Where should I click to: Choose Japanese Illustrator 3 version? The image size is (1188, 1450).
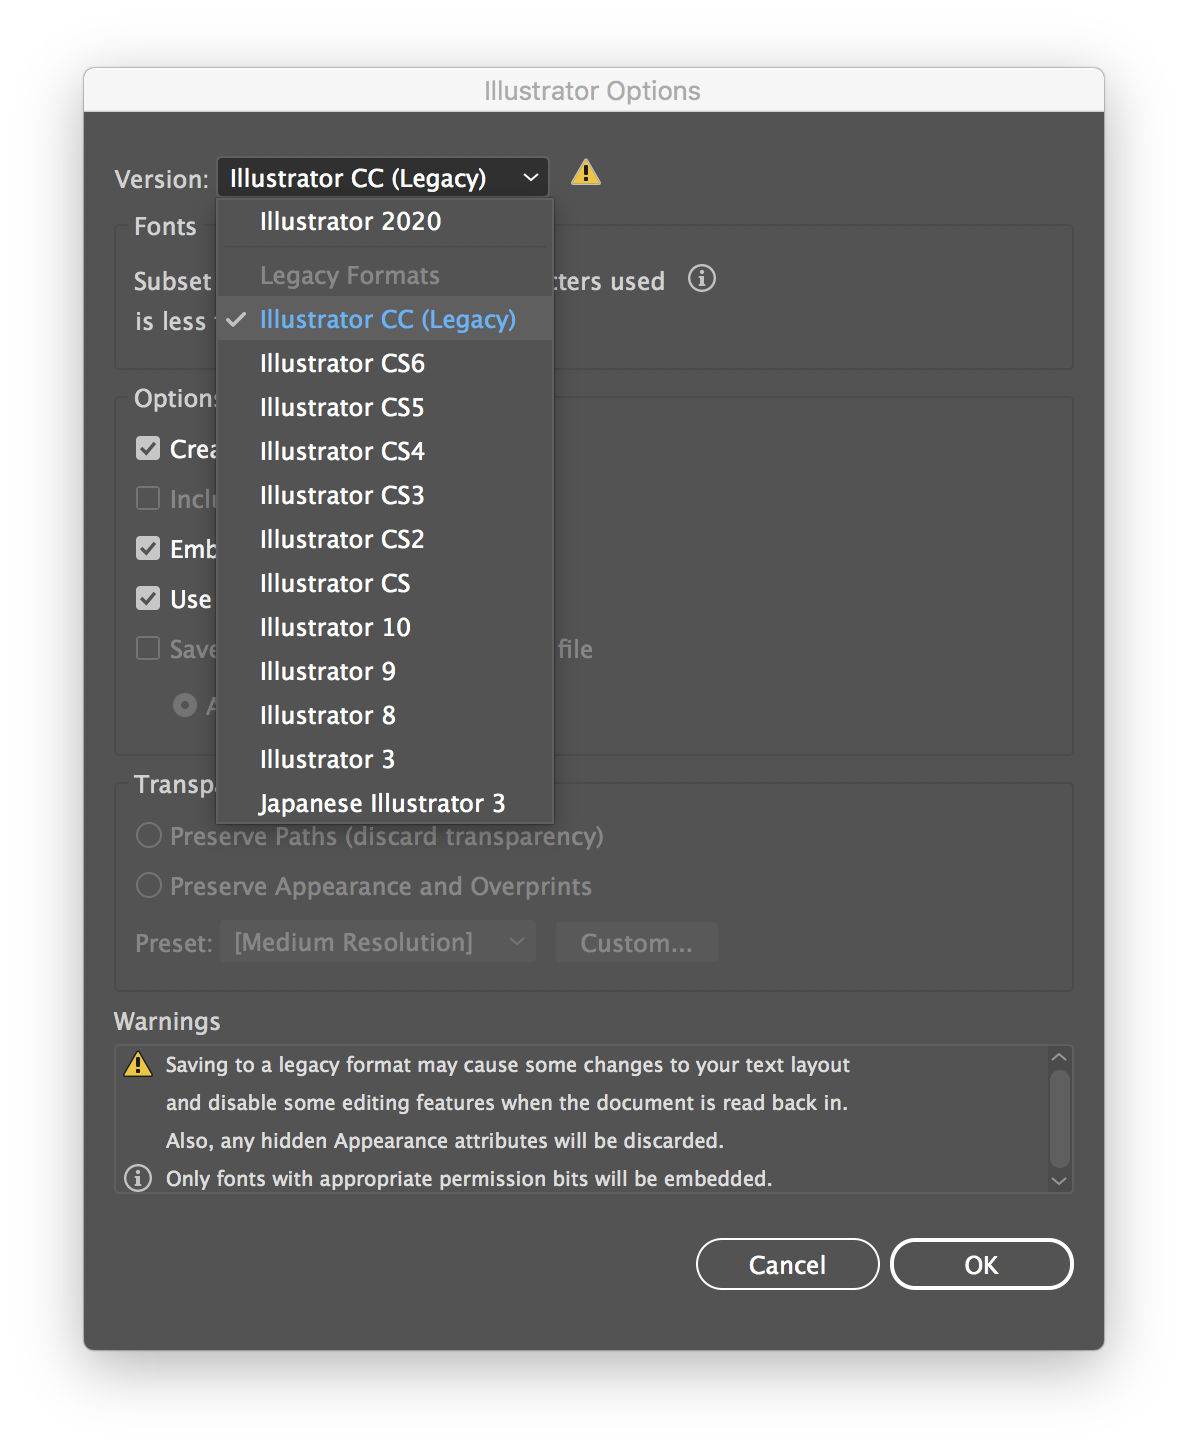click(x=382, y=803)
